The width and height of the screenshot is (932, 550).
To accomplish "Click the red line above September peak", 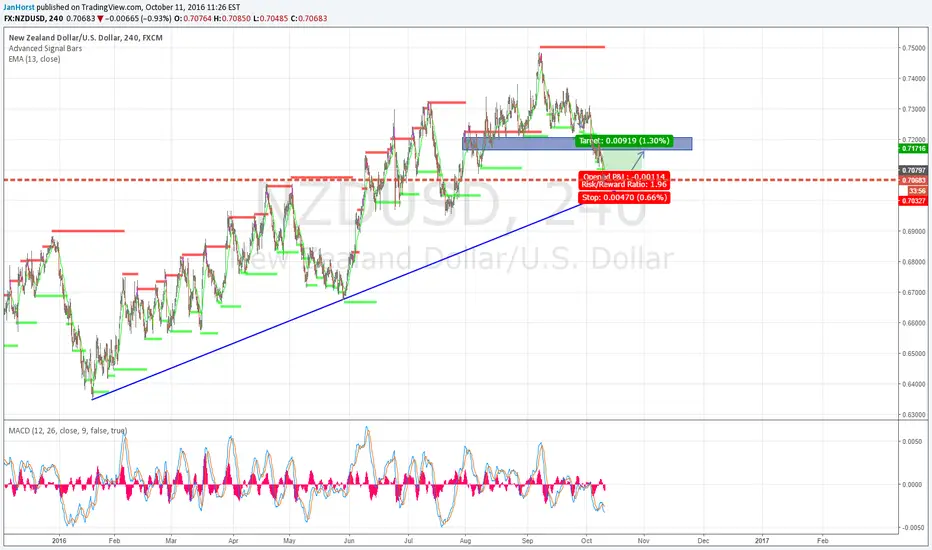I will pyautogui.click(x=572, y=47).
